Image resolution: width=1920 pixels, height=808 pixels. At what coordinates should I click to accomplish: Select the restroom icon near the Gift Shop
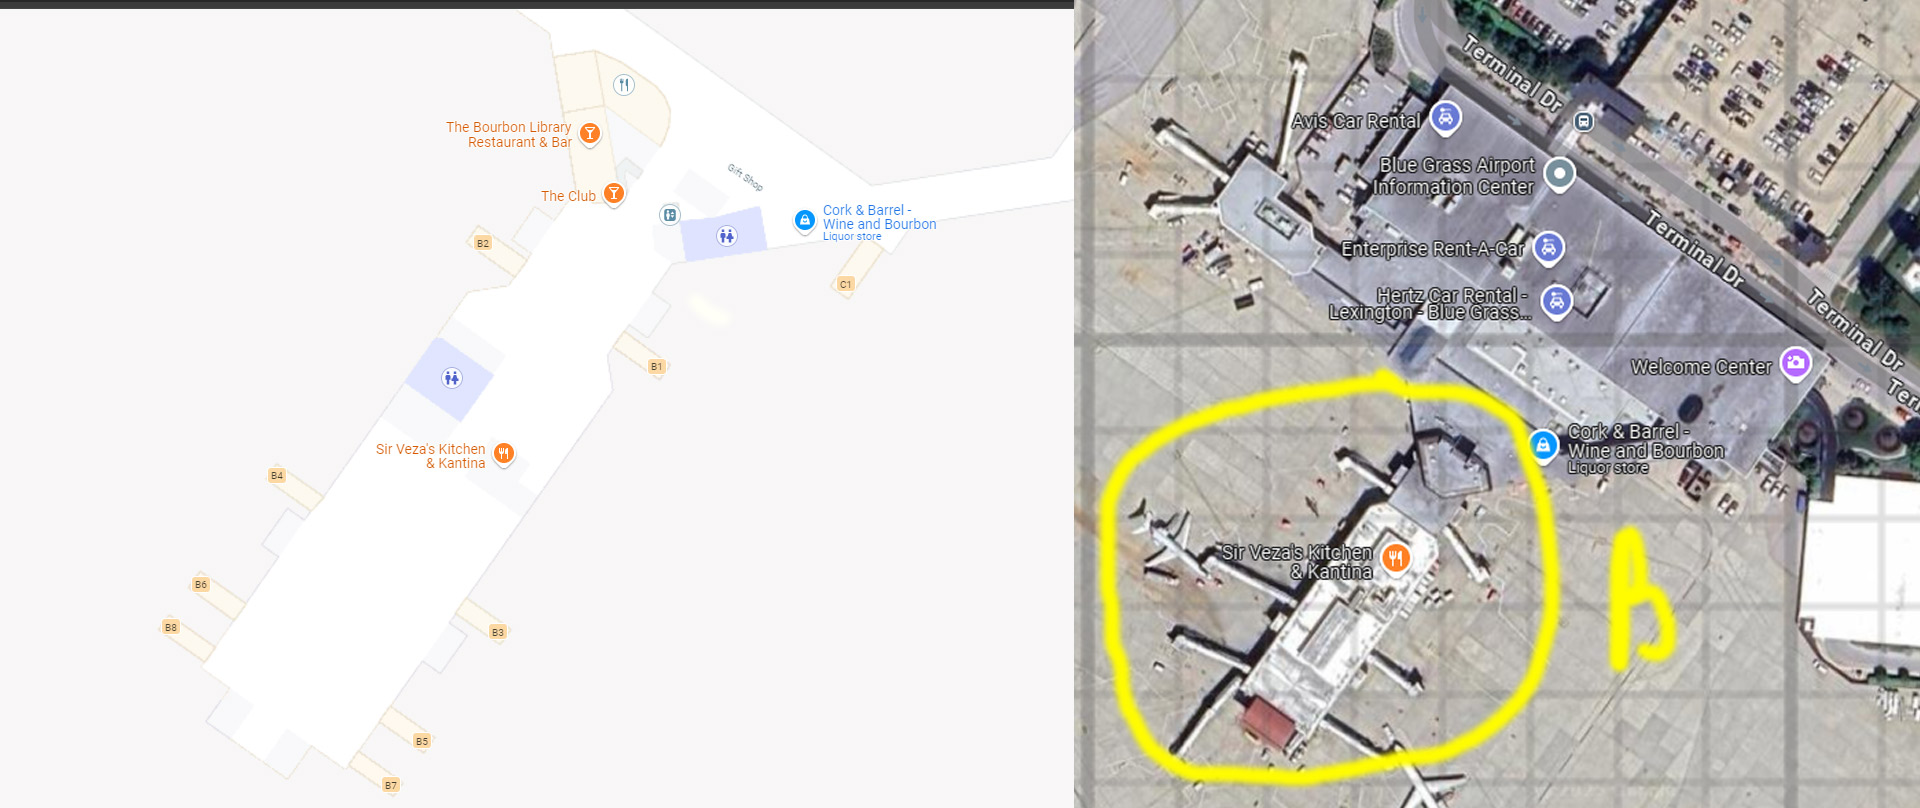coord(727,236)
